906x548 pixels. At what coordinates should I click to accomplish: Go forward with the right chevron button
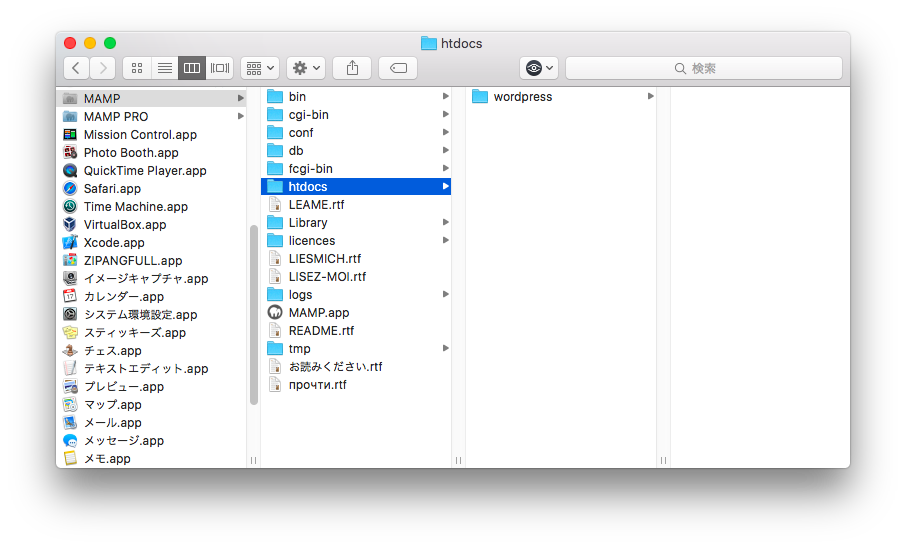103,68
